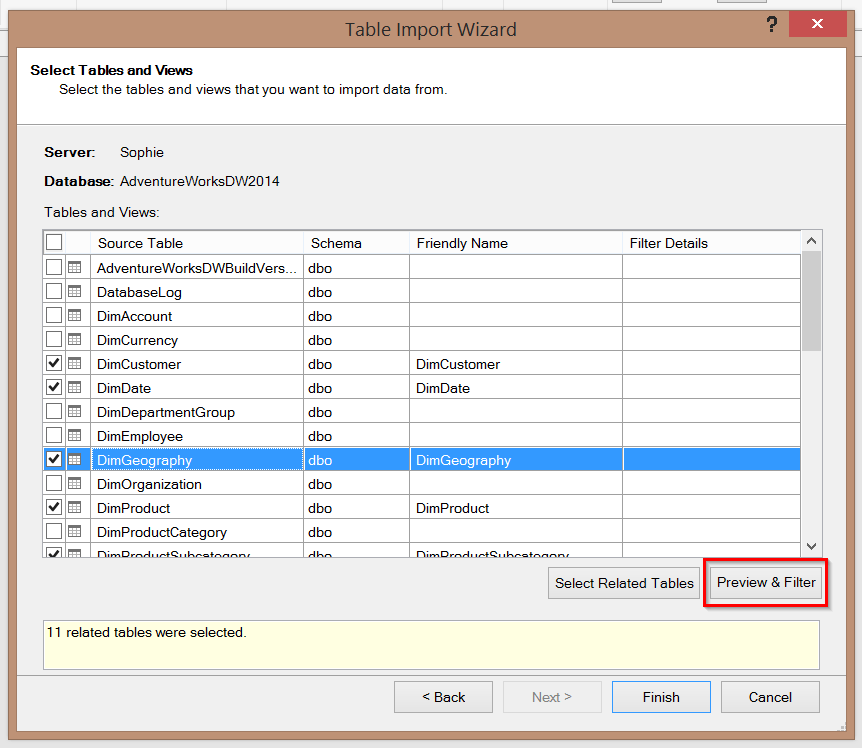Image resolution: width=862 pixels, height=748 pixels.
Task: Click the table icon next to DimEmployee
Action: coord(75,436)
